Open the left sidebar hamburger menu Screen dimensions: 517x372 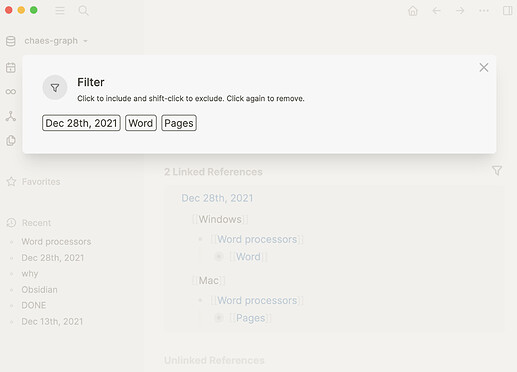[60, 11]
